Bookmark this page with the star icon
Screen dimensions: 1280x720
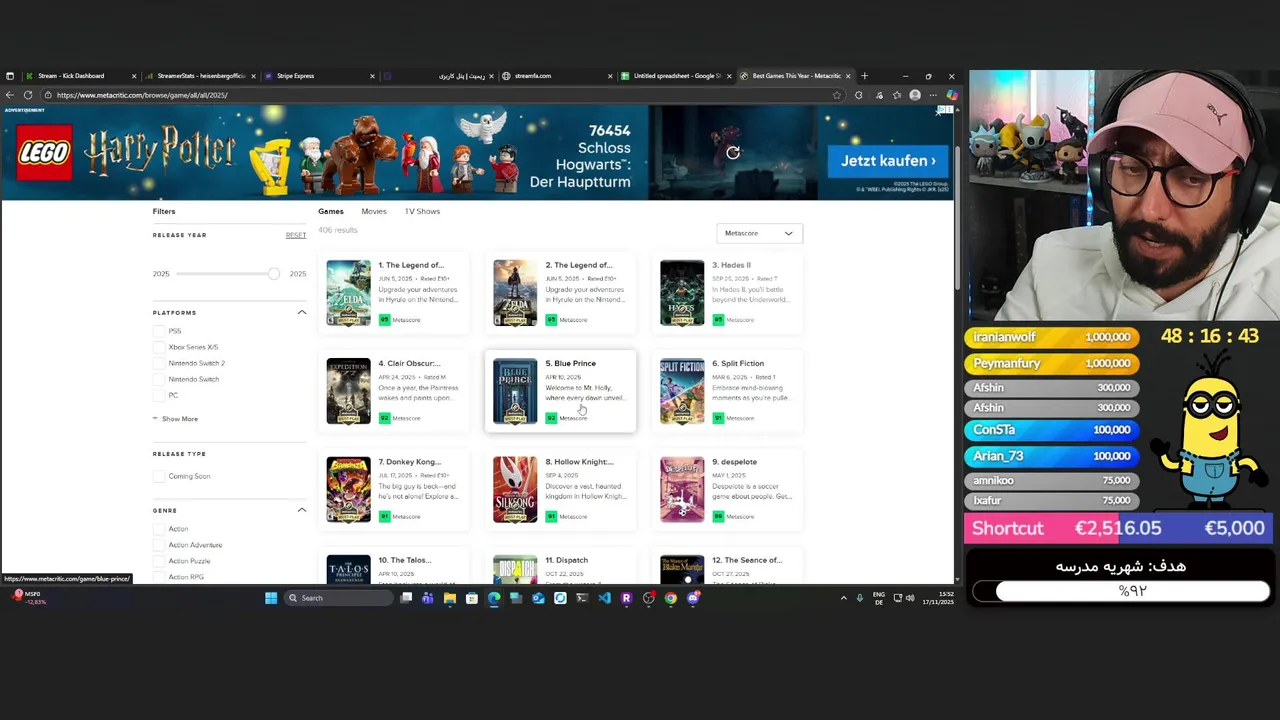837,95
